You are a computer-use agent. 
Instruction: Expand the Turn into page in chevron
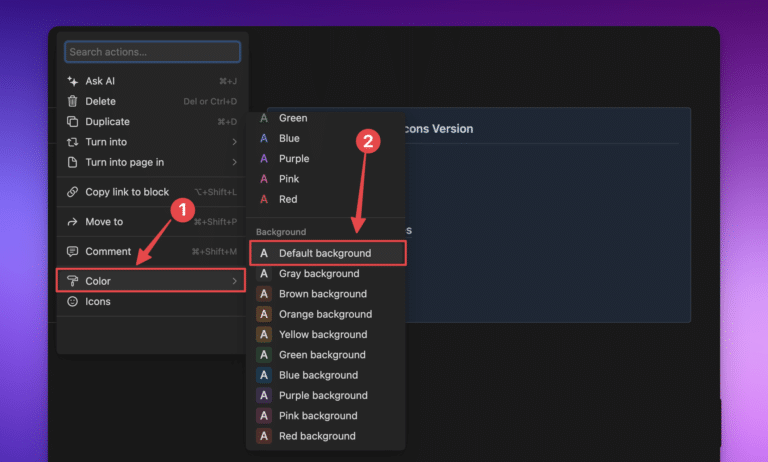pyautogui.click(x=234, y=162)
